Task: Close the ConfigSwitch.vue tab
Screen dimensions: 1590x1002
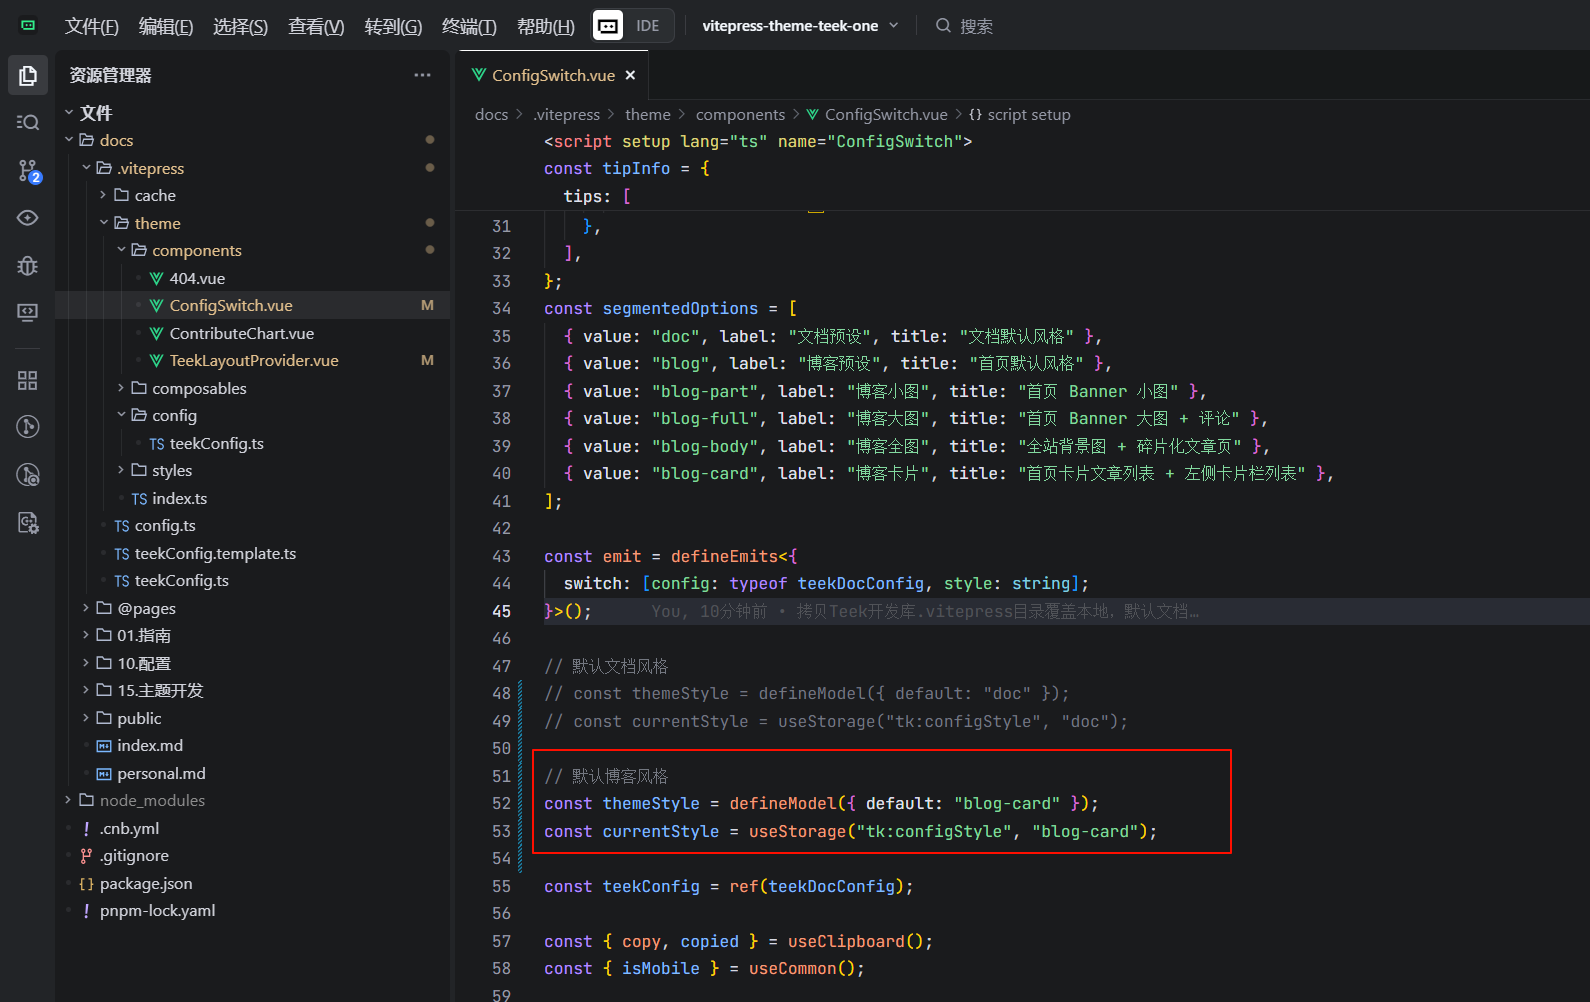Action: (x=630, y=75)
